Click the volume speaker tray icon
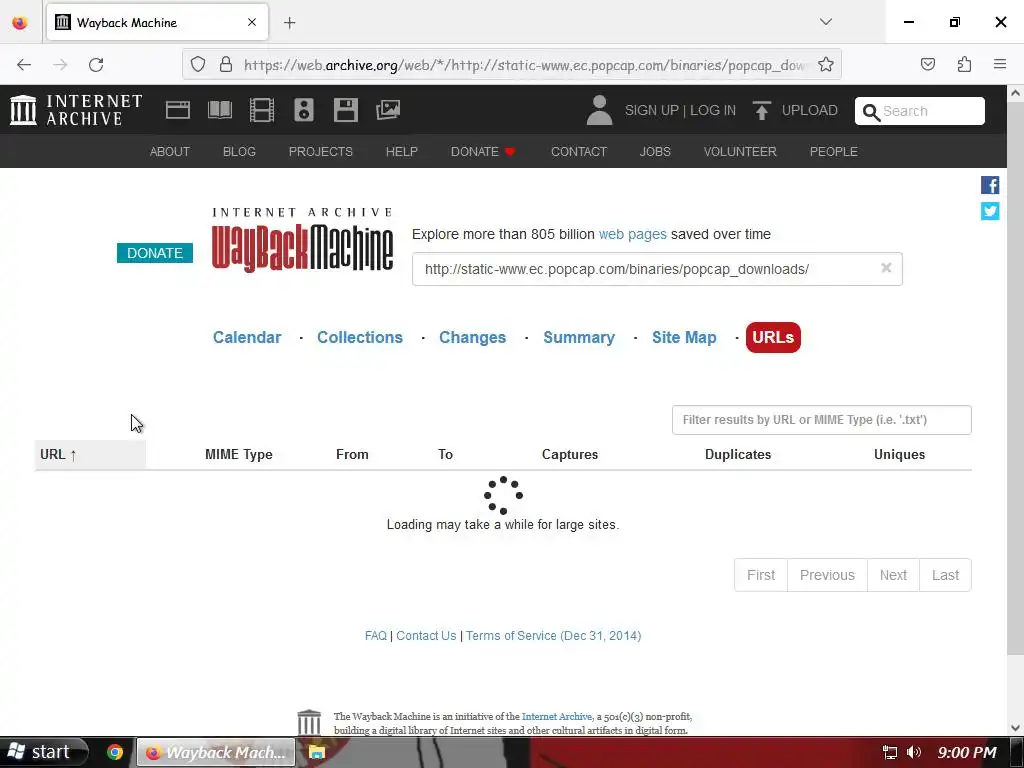This screenshot has height=768, width=1024. click(x=914, y=752)
